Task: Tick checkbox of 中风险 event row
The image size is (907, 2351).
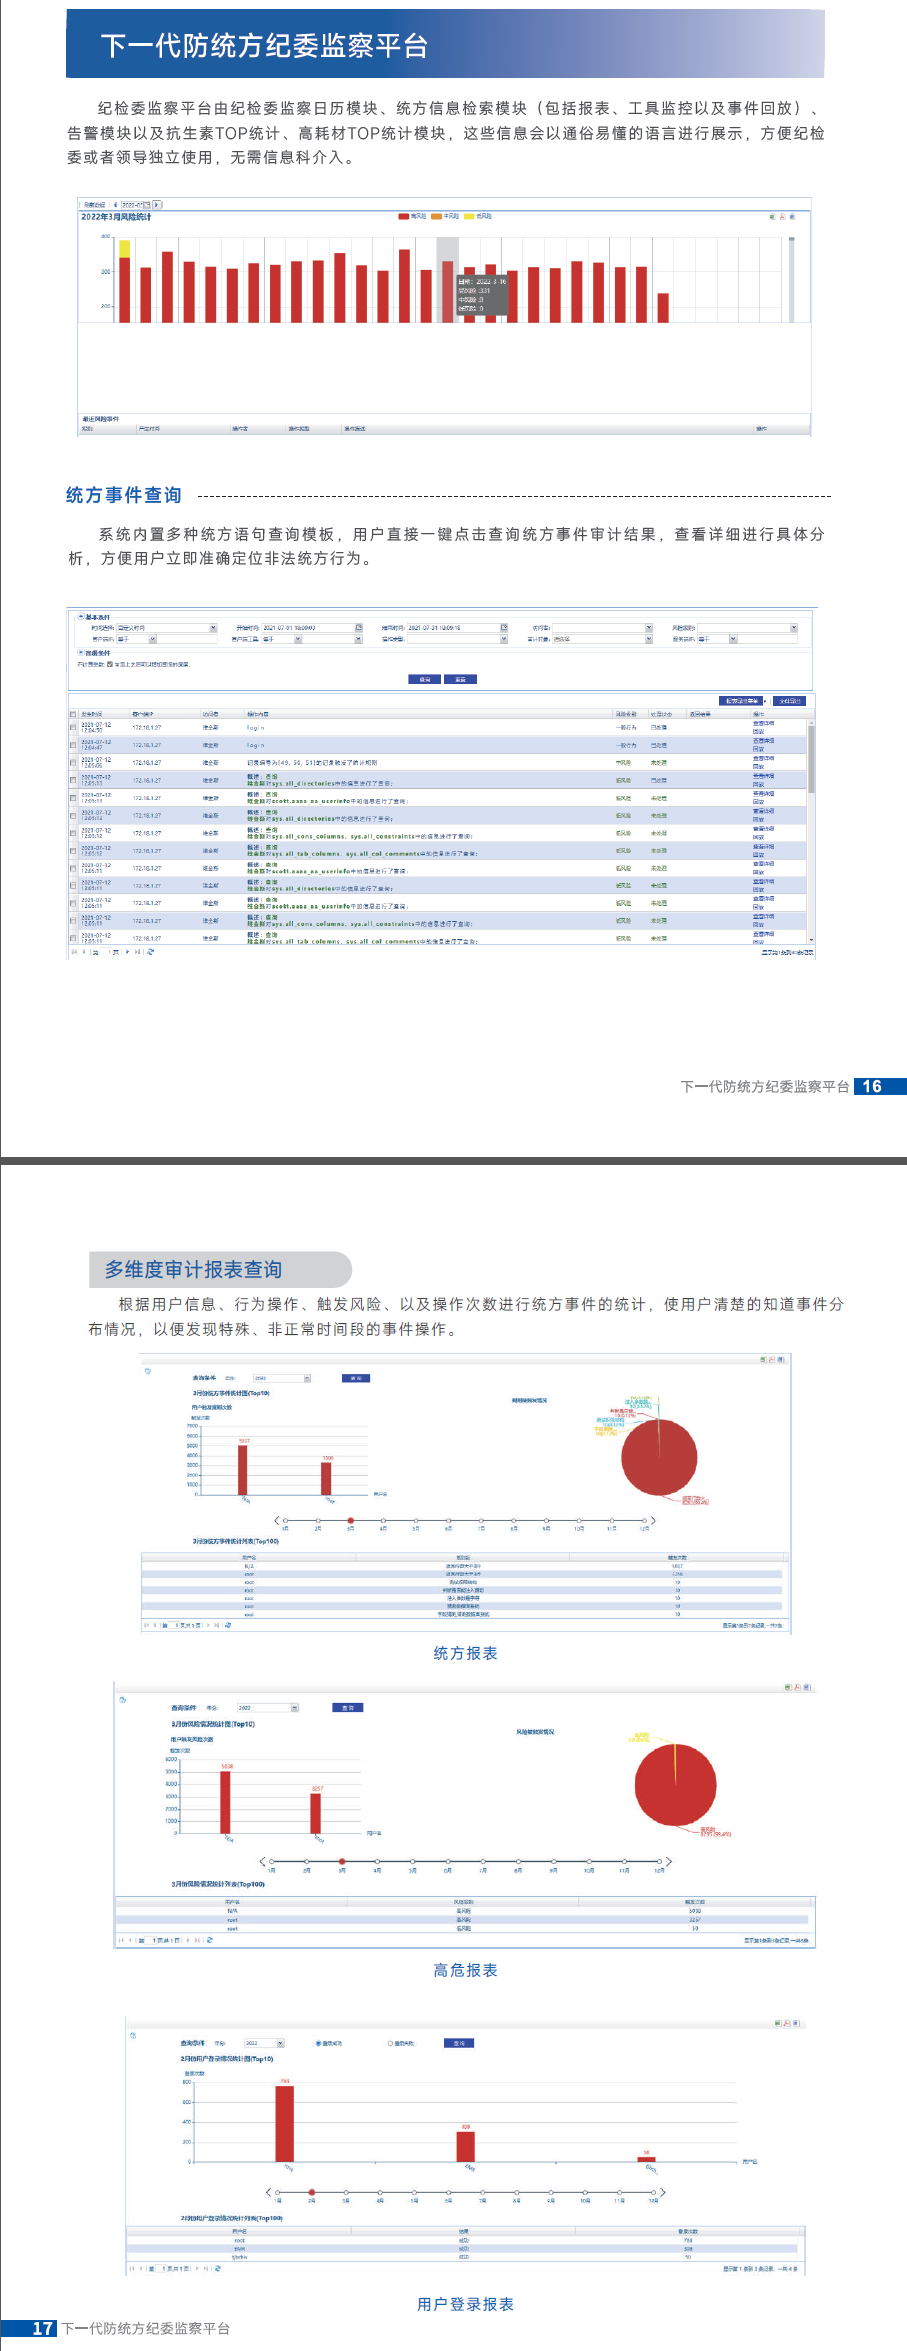Action: [73, 763]
